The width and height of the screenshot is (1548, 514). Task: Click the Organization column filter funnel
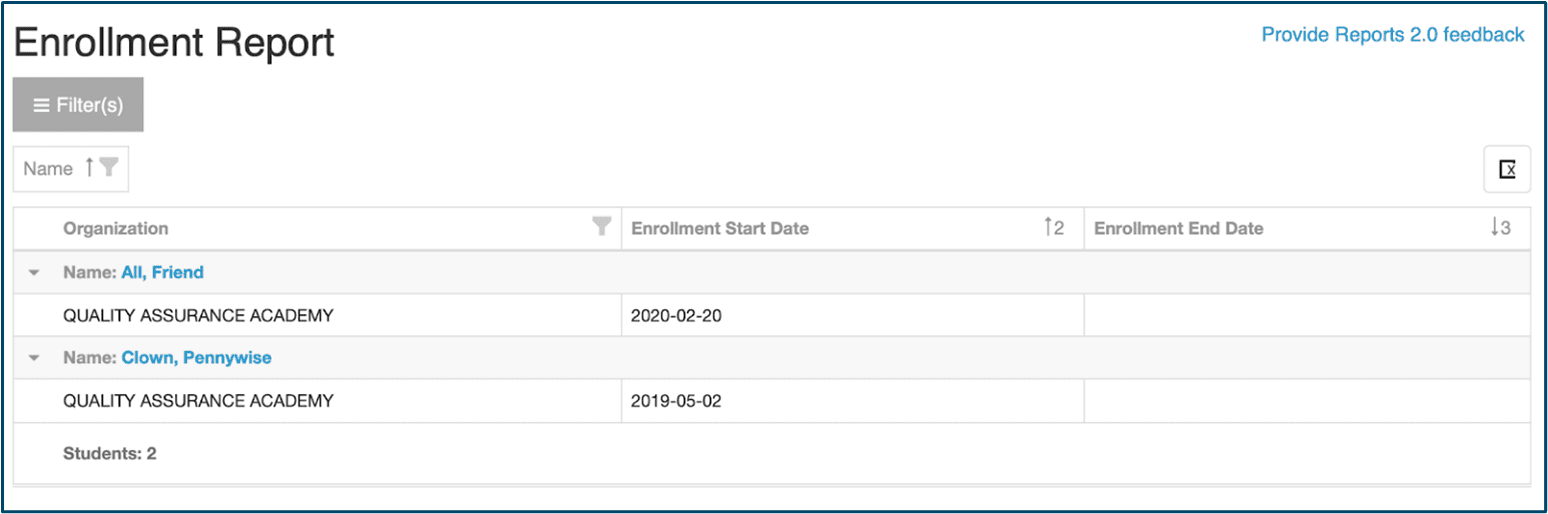tap(601, 227)
